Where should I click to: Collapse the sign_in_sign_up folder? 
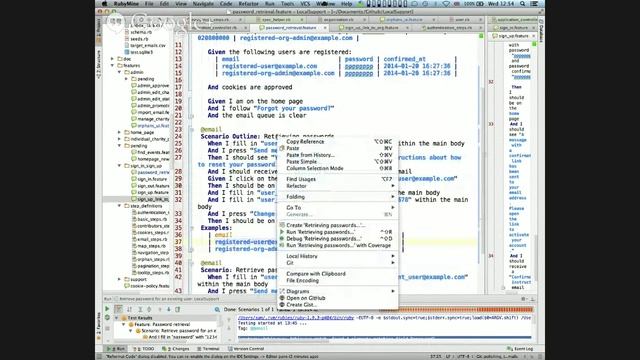(119, 166)
